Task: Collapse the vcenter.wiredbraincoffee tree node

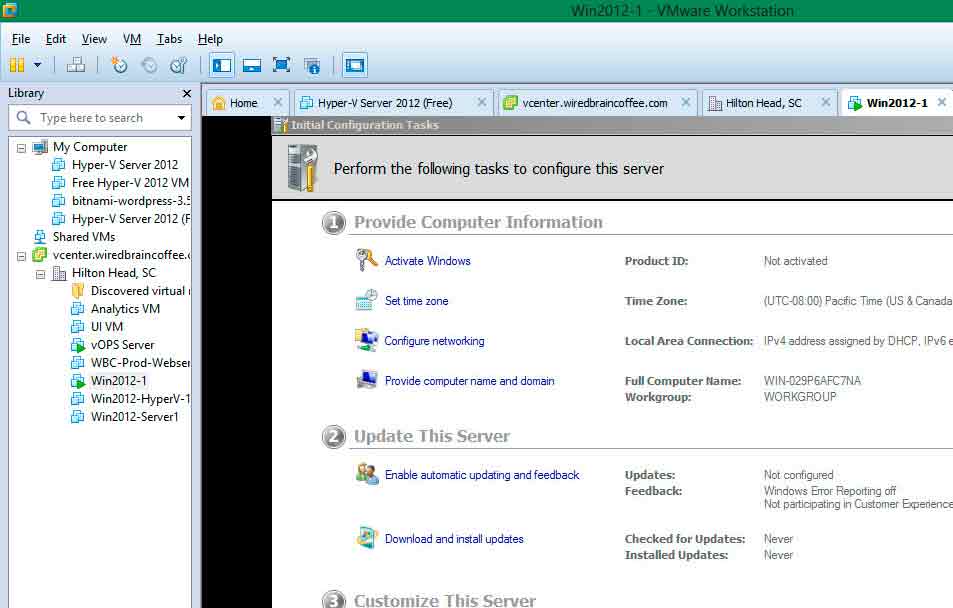Action: click(x=21, y=256)
